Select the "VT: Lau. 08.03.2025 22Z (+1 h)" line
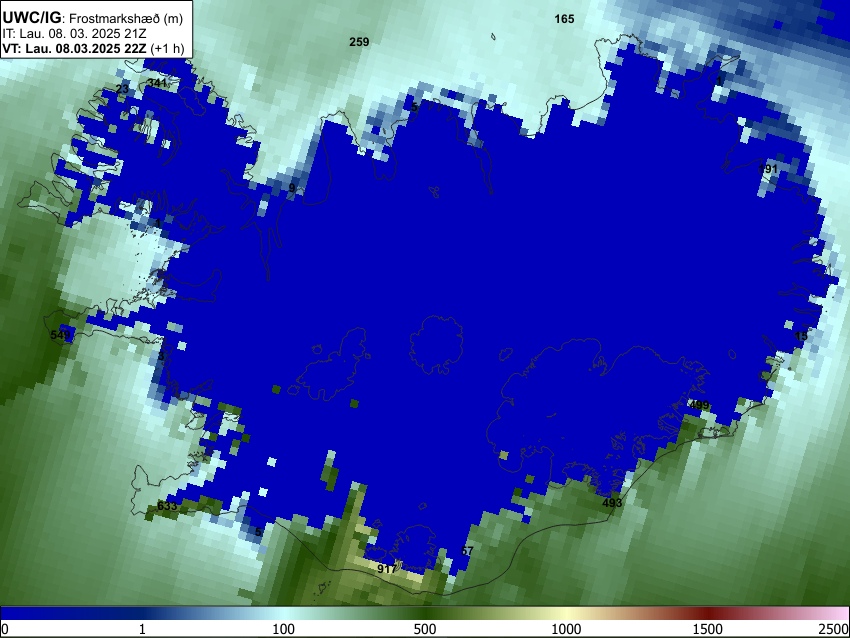 point(93,48)
